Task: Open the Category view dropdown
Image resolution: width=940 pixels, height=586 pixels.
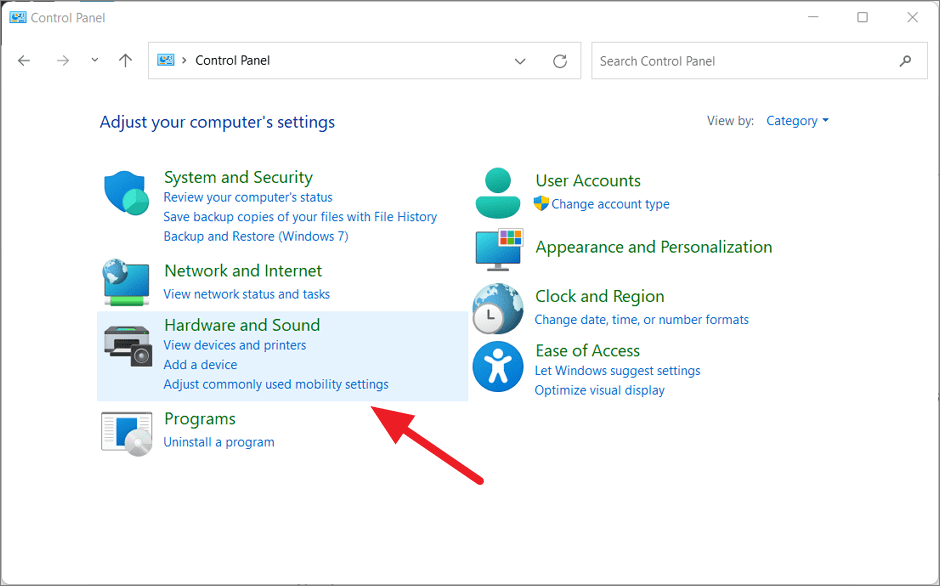Action: click(797, 120)
